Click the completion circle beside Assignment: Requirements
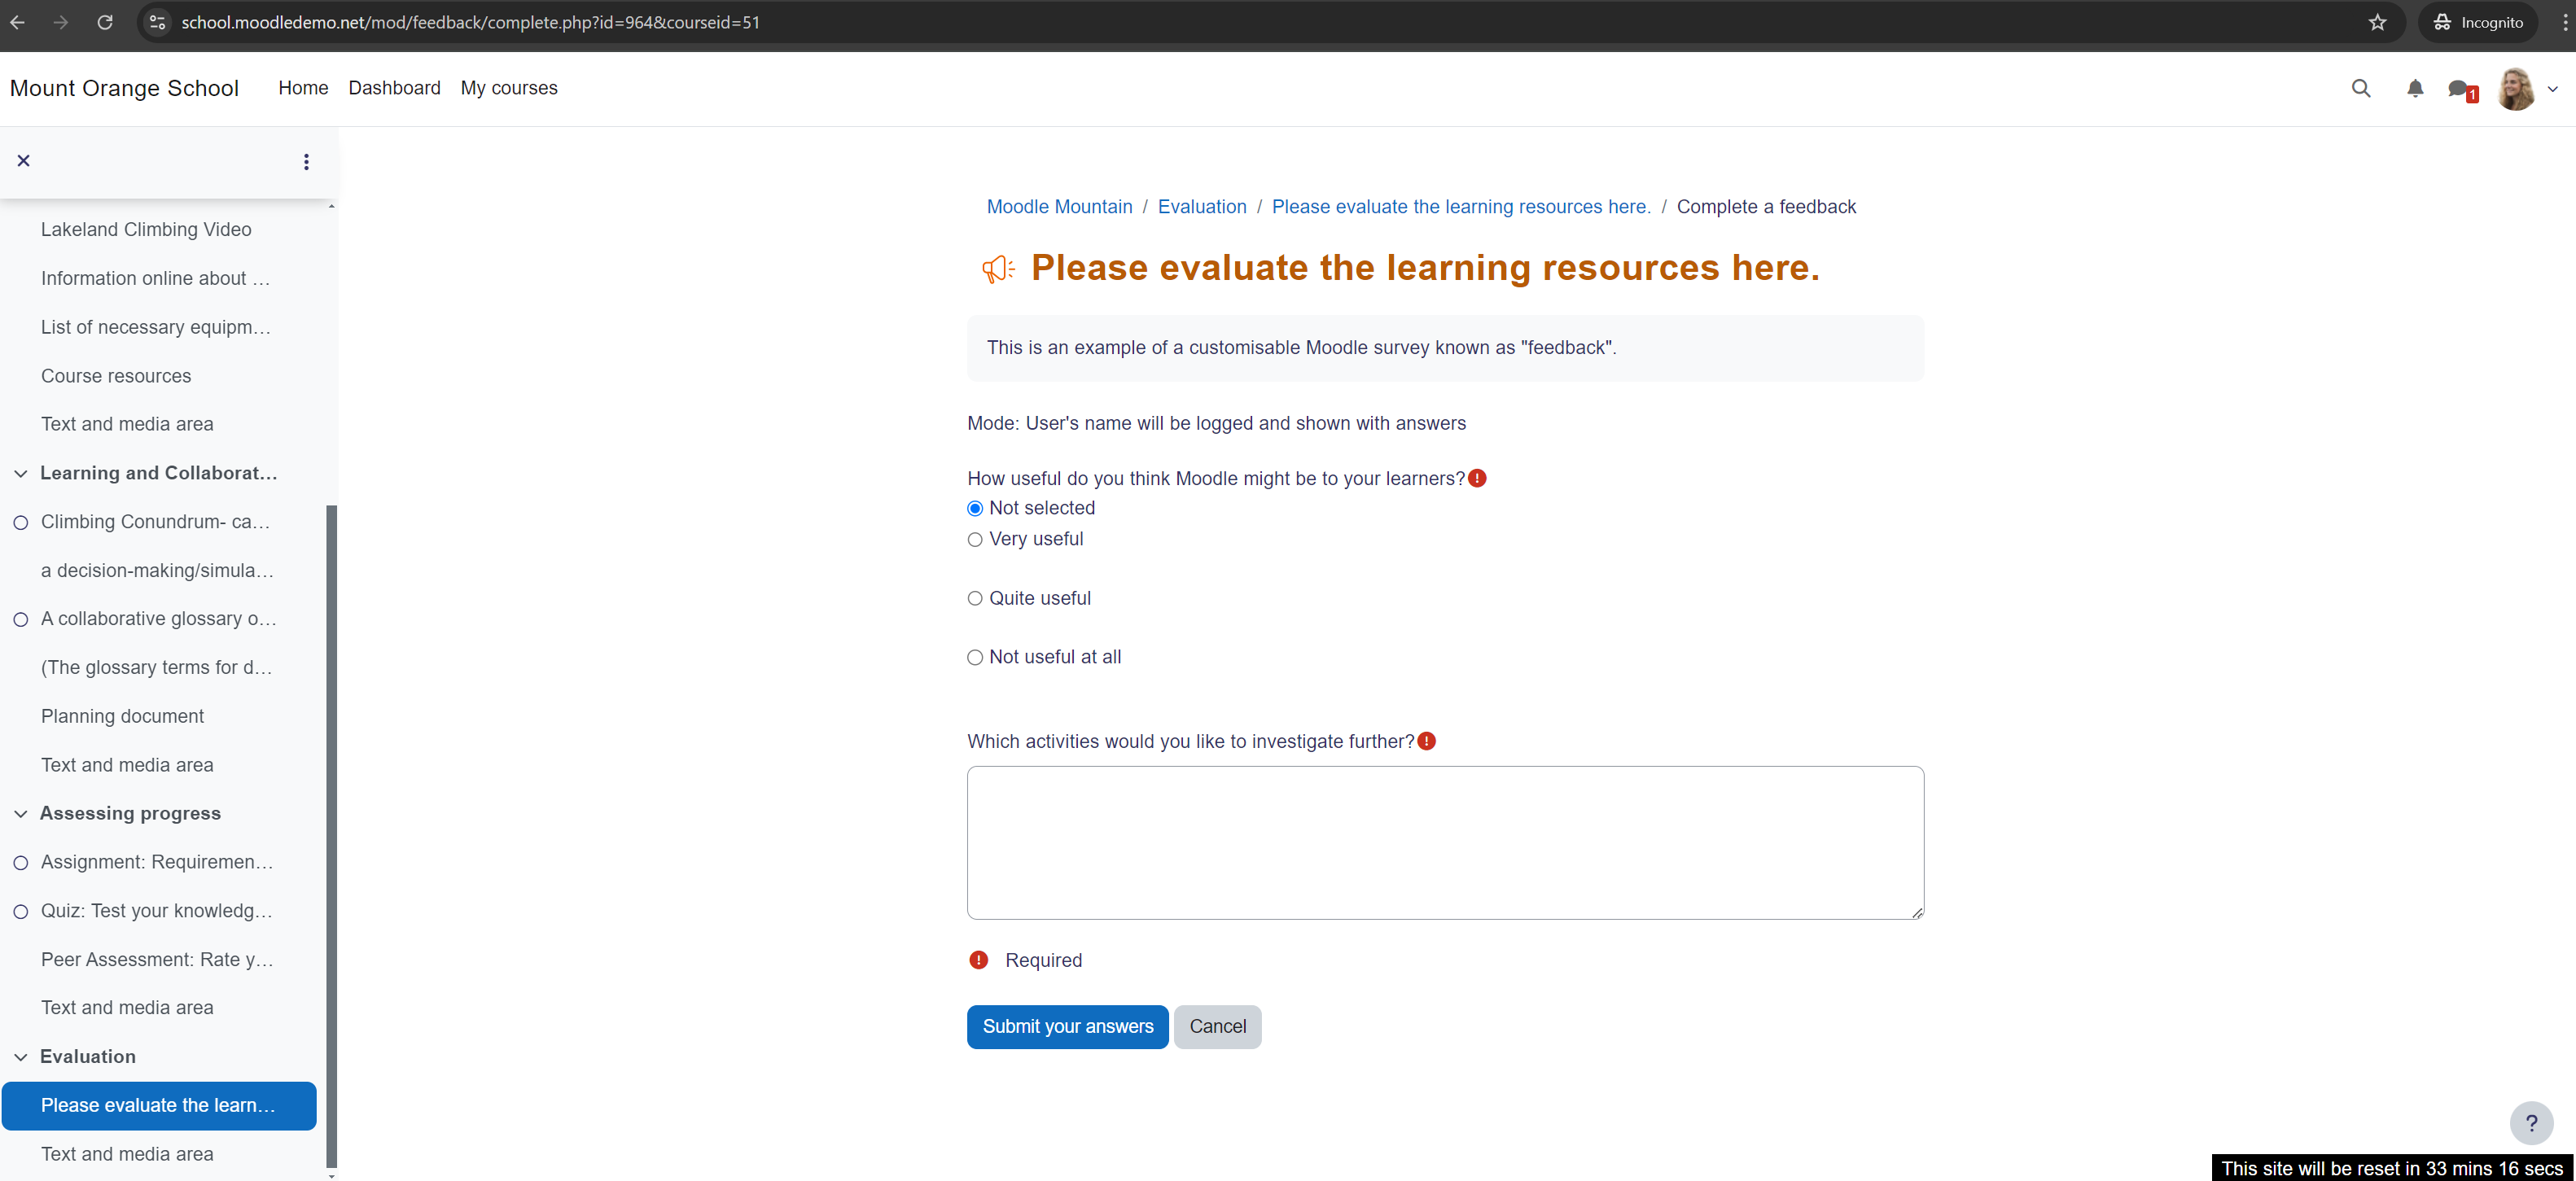 pos(20,862)
